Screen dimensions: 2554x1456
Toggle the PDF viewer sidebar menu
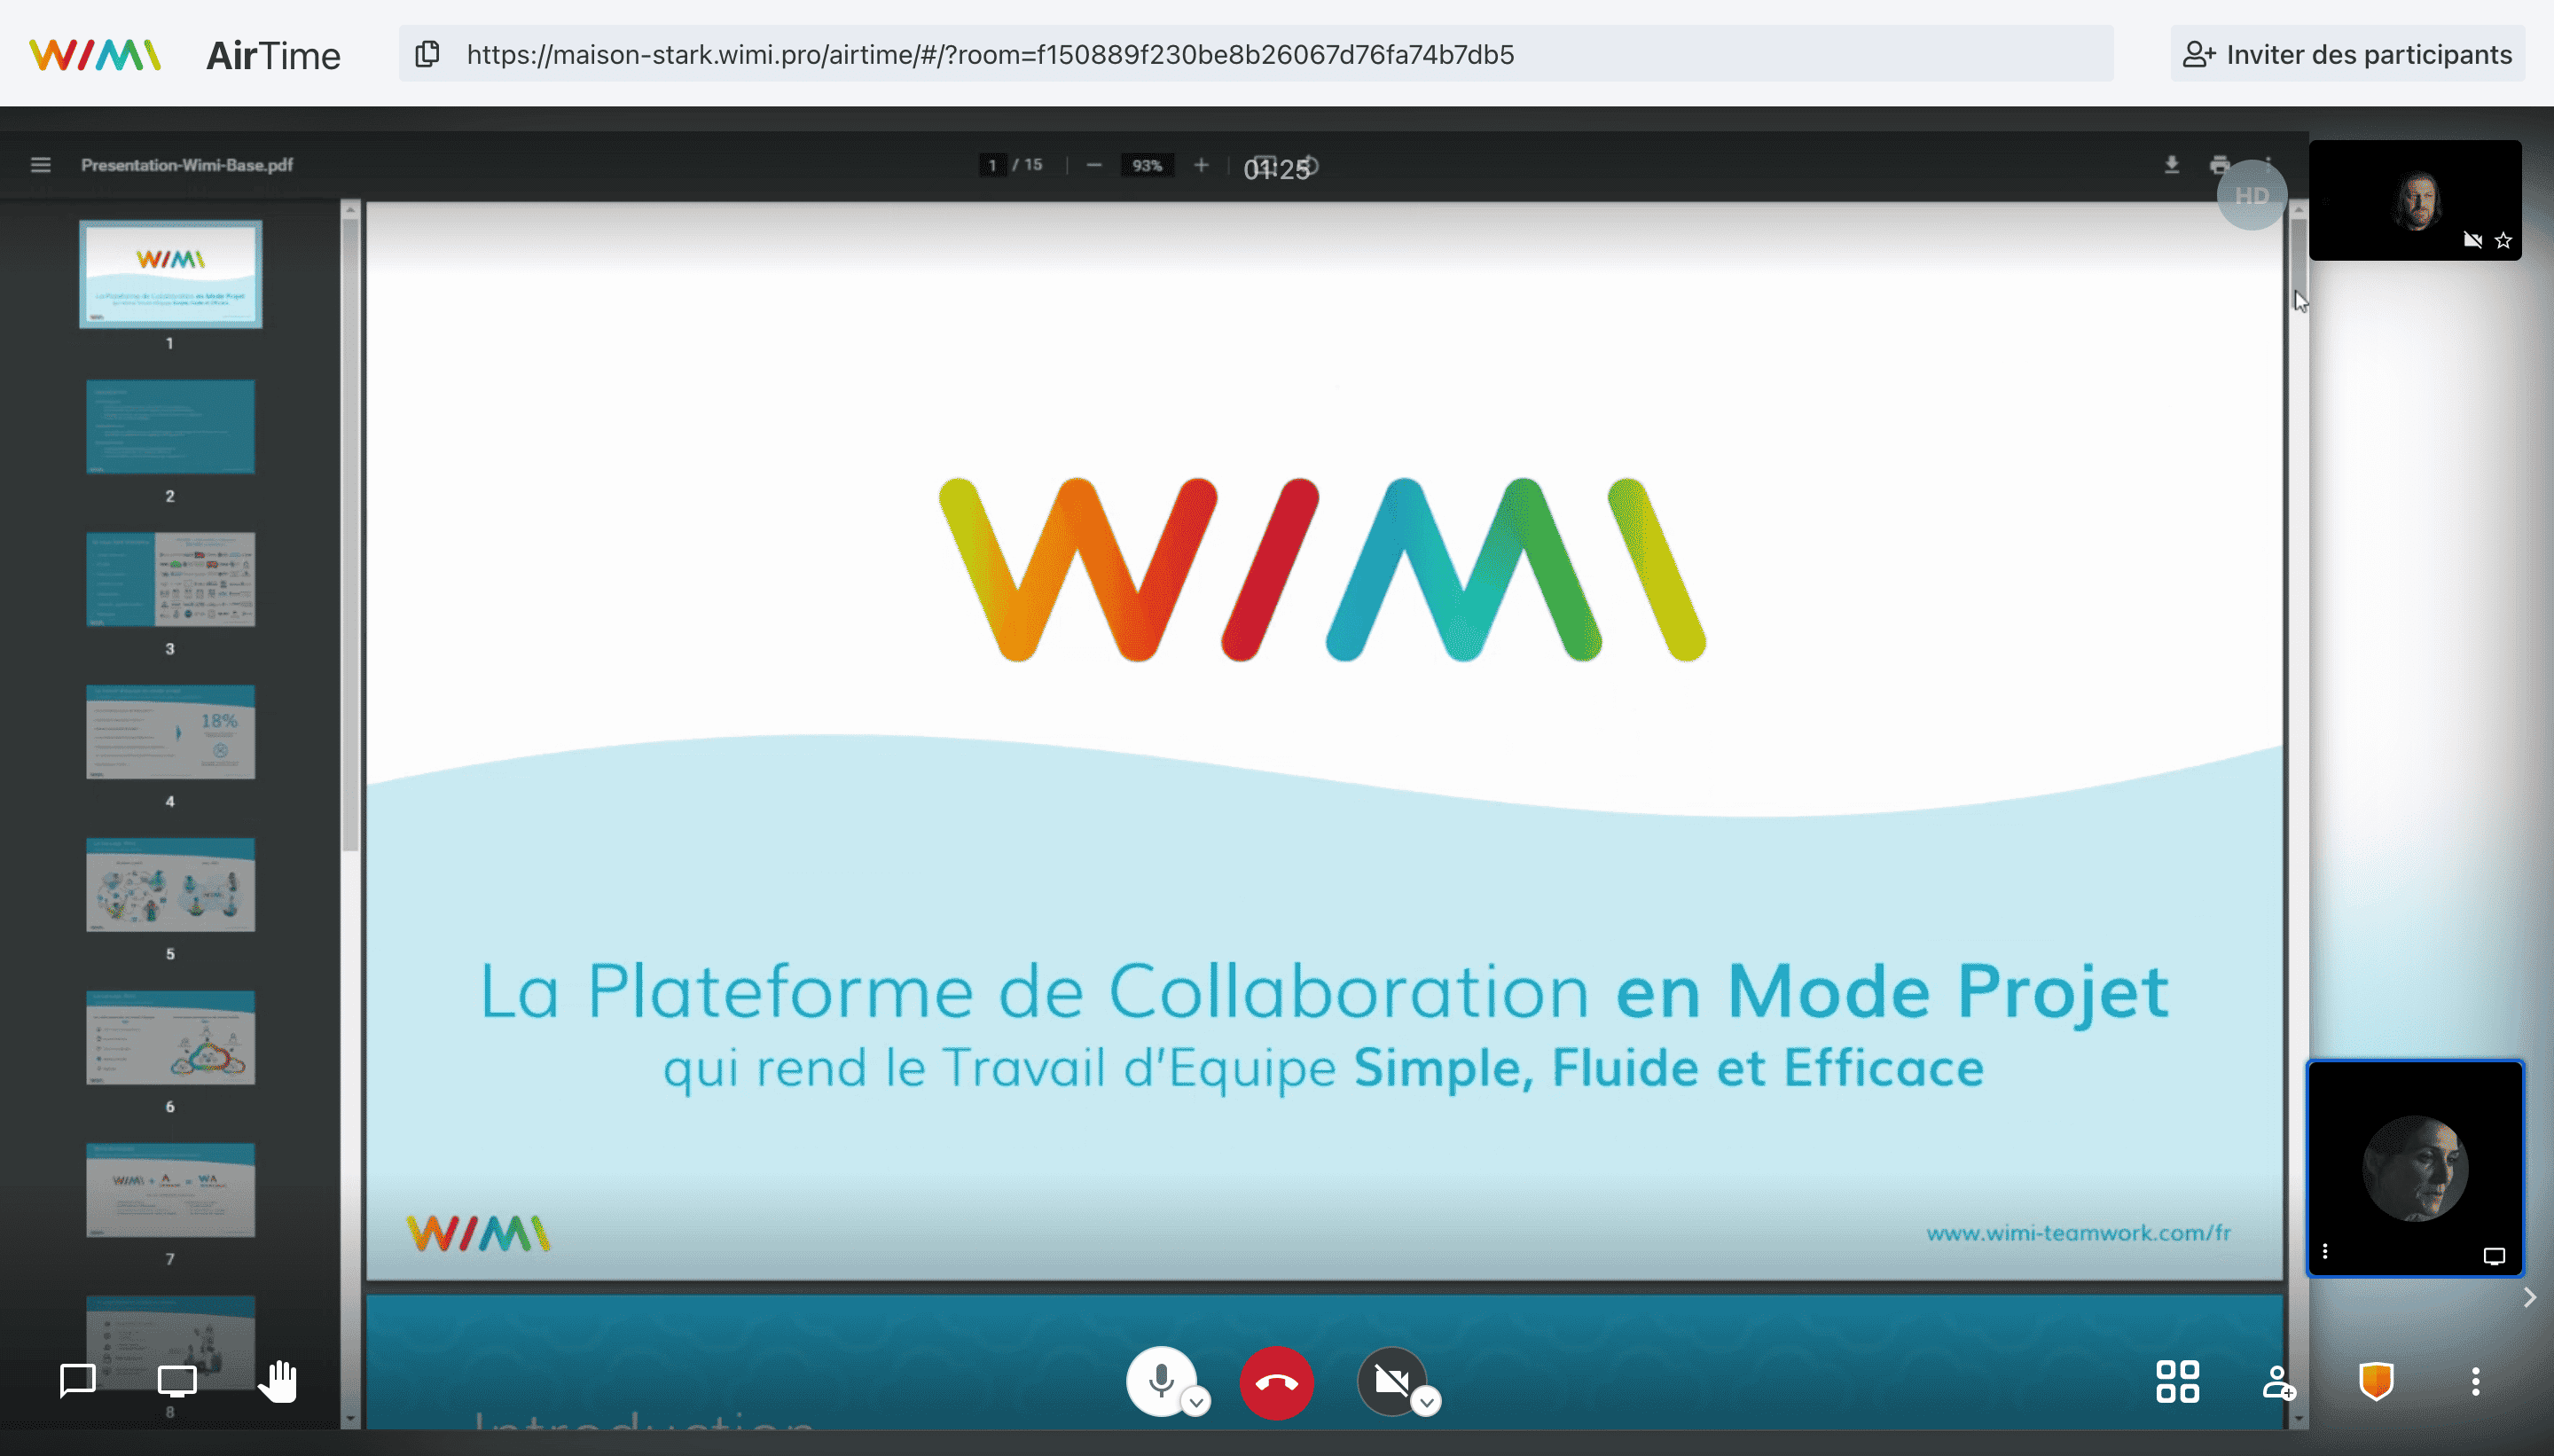point(40,165)
